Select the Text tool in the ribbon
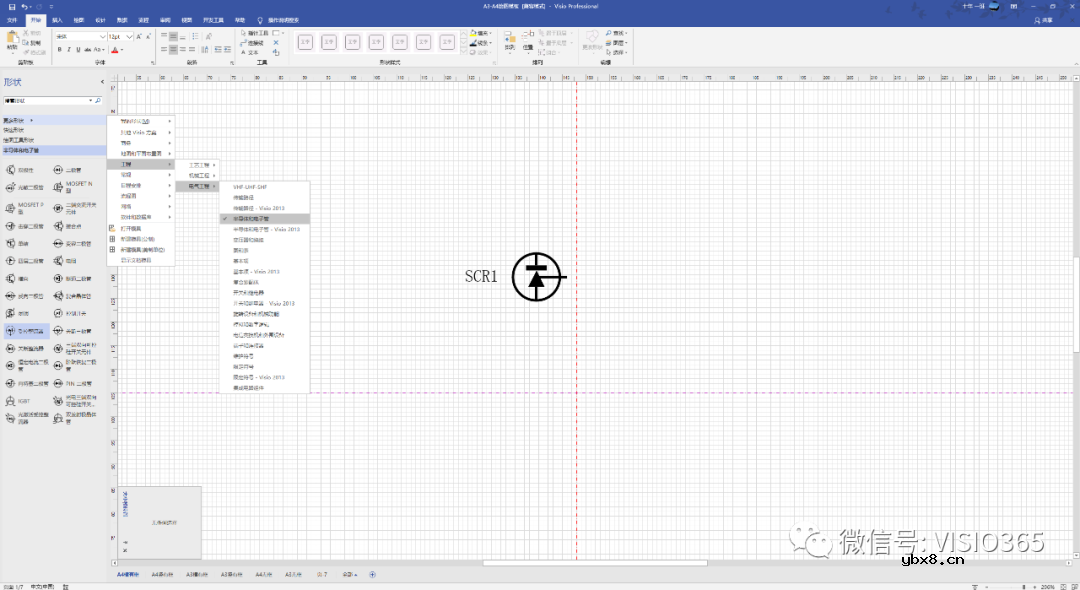 click(249, 52)
